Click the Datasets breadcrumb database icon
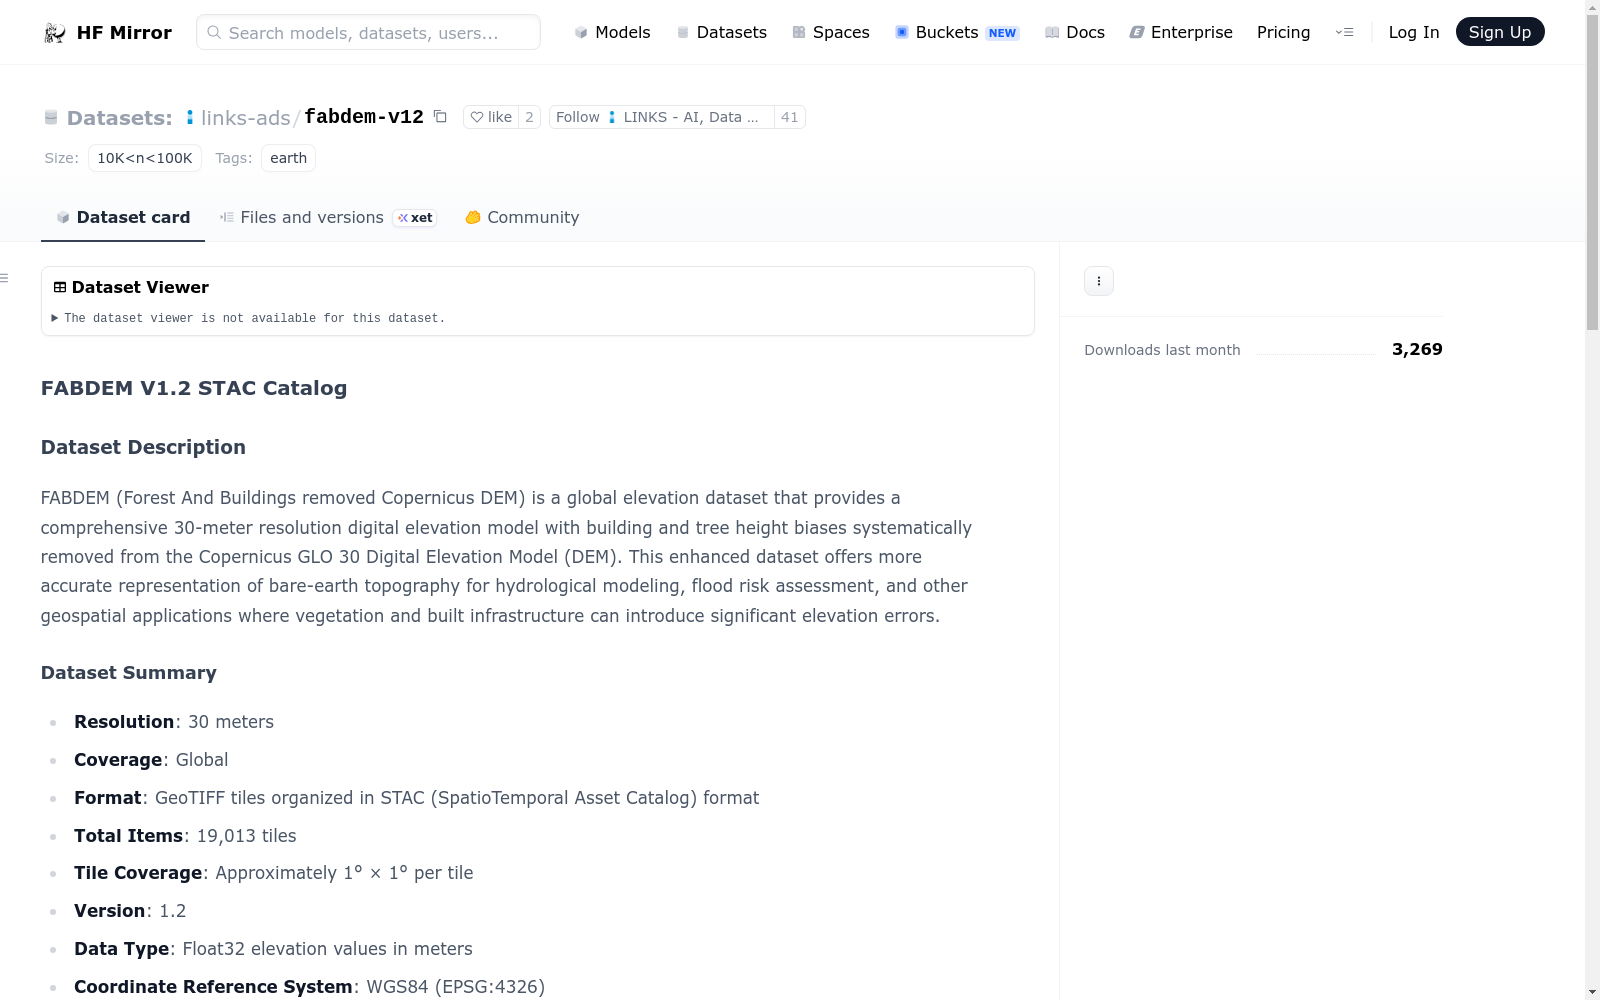Viewport: 1600px width, 1000px height. [x=51, y=118]
